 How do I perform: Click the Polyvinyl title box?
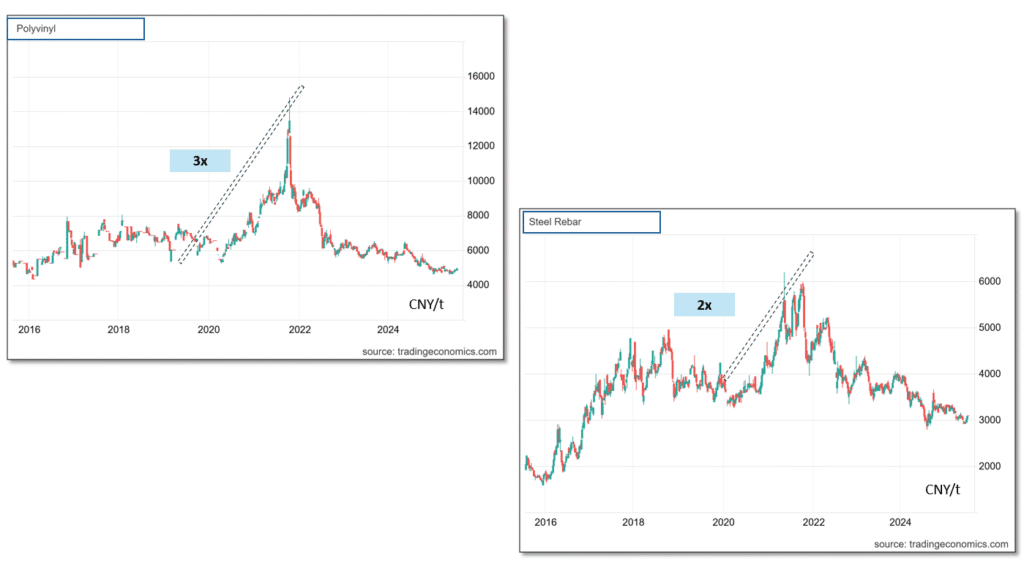76,29
